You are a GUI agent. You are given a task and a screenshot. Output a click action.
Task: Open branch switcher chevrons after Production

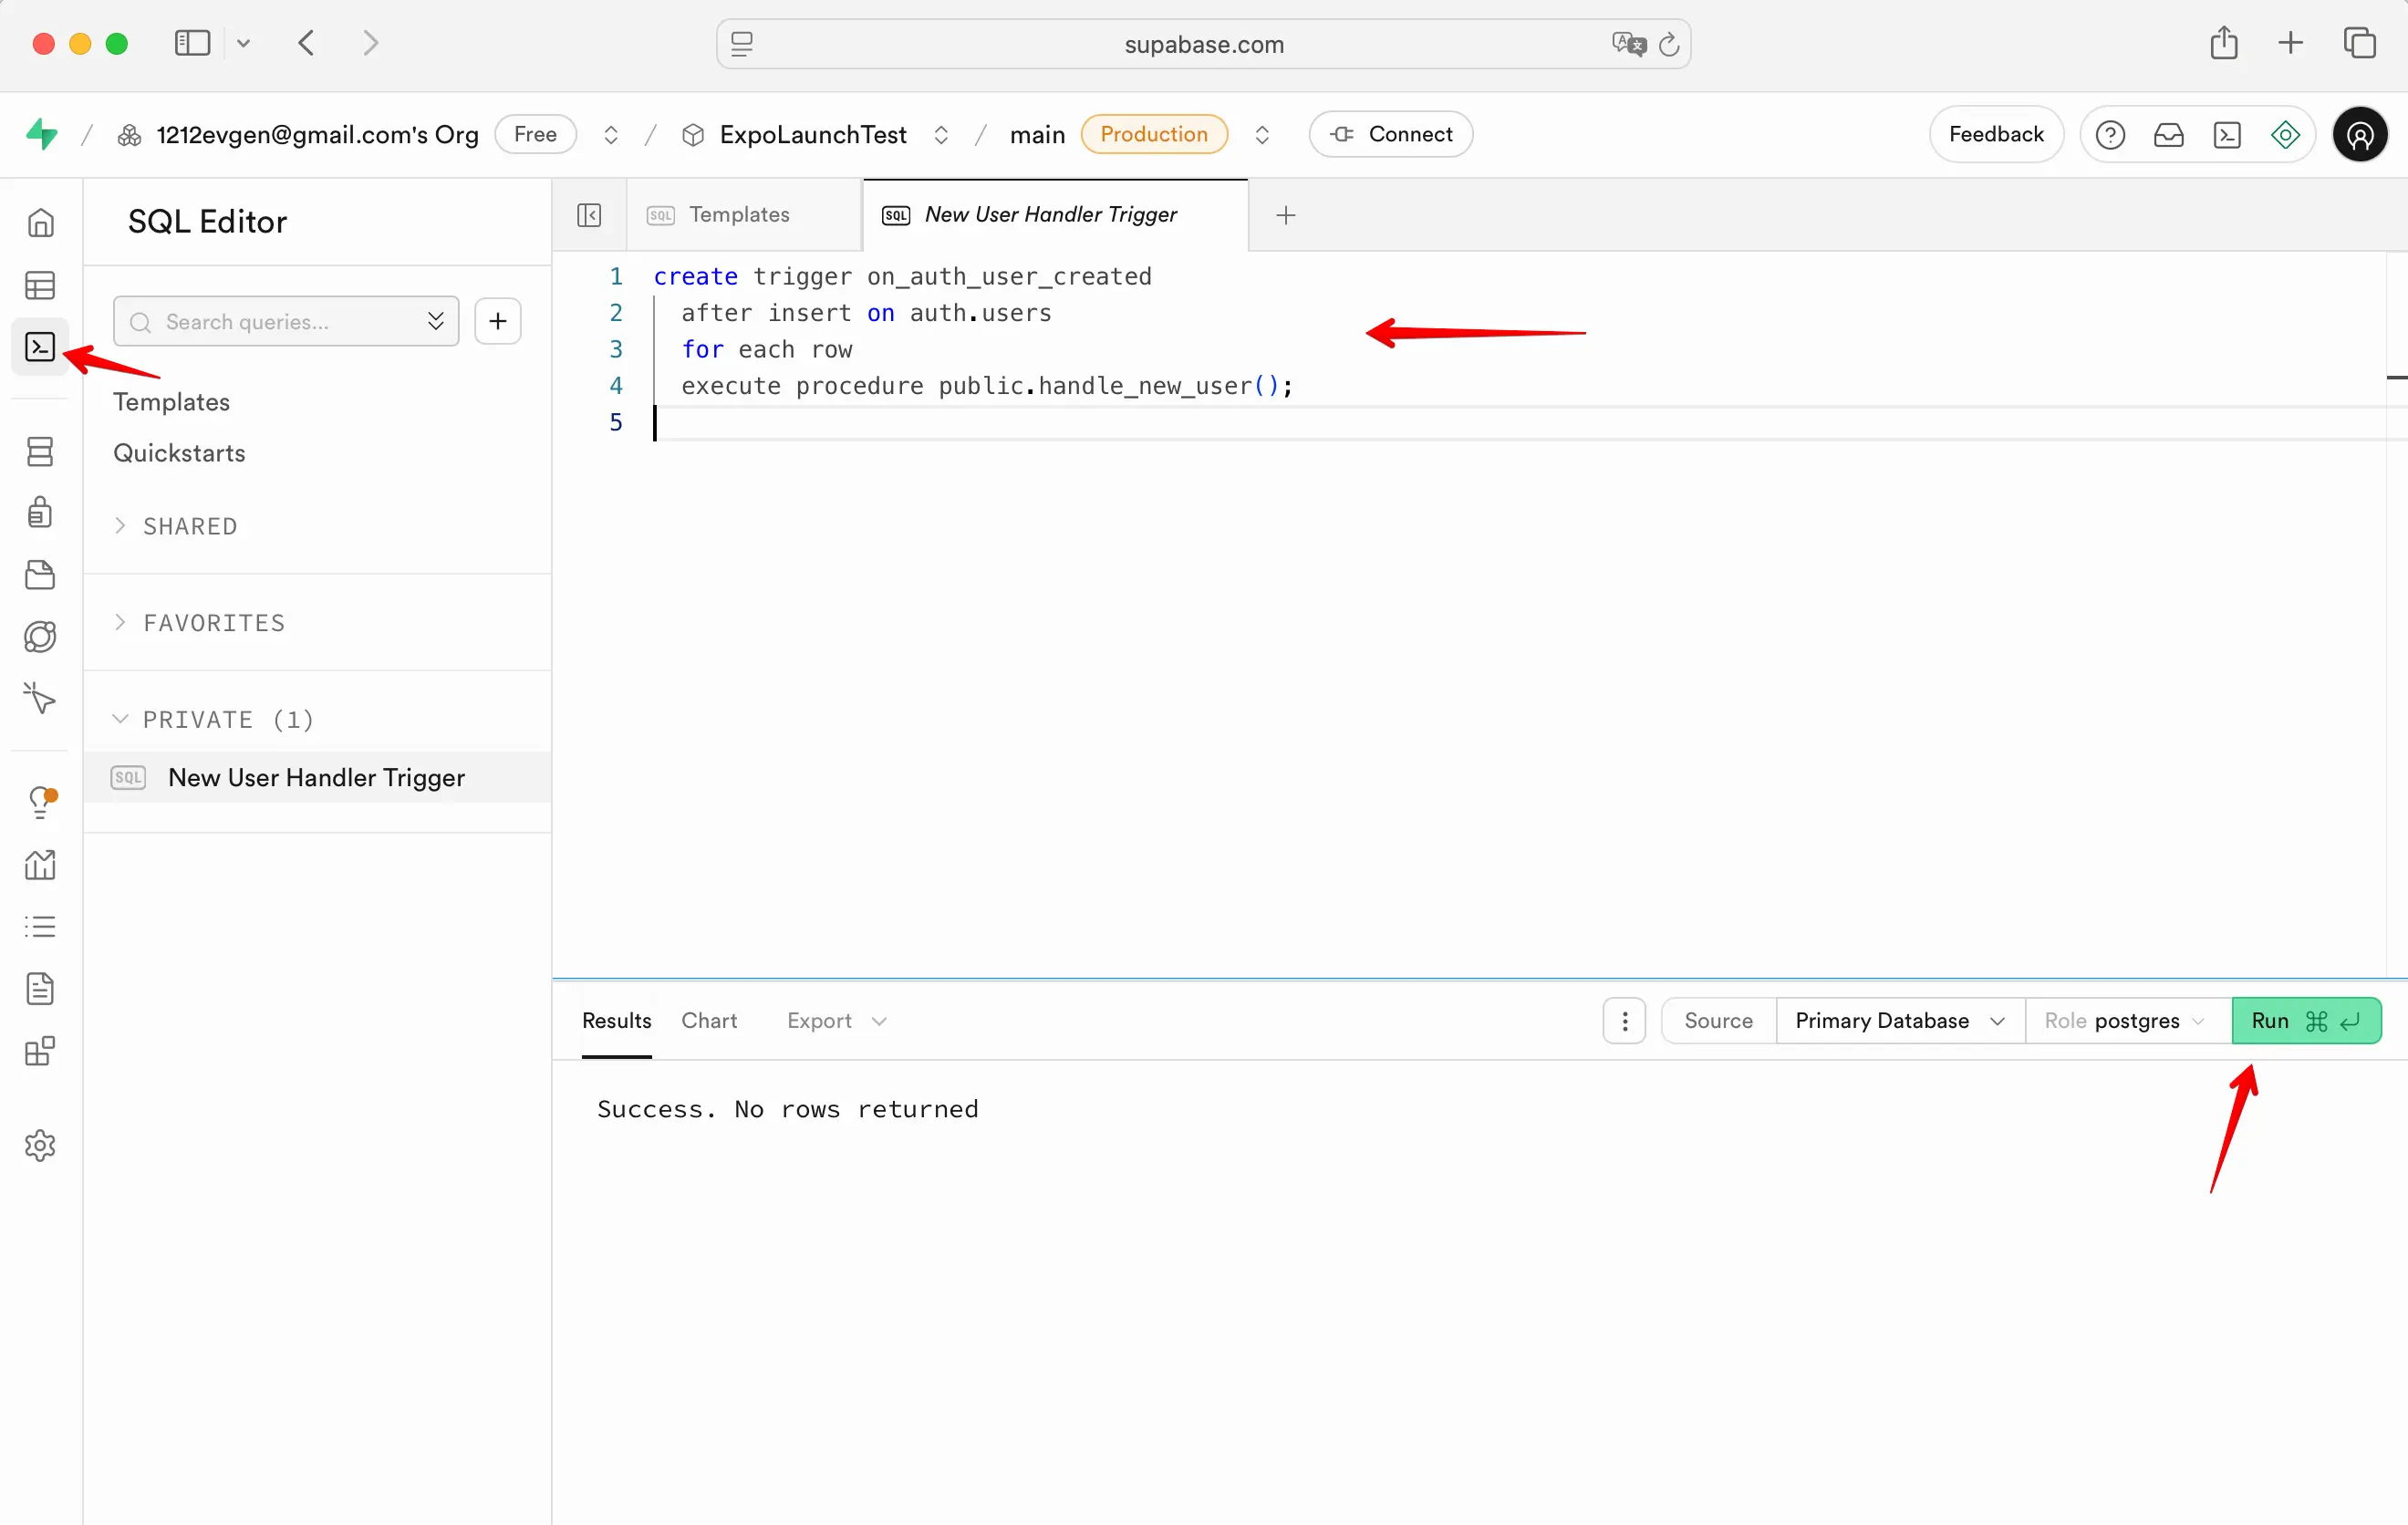click(x=1262, y=134)
